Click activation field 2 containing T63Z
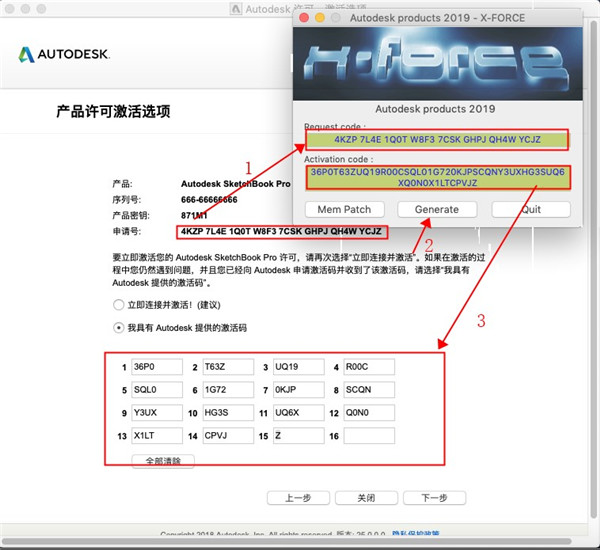The width and height of the screenshot is (600, 550). 228,367
